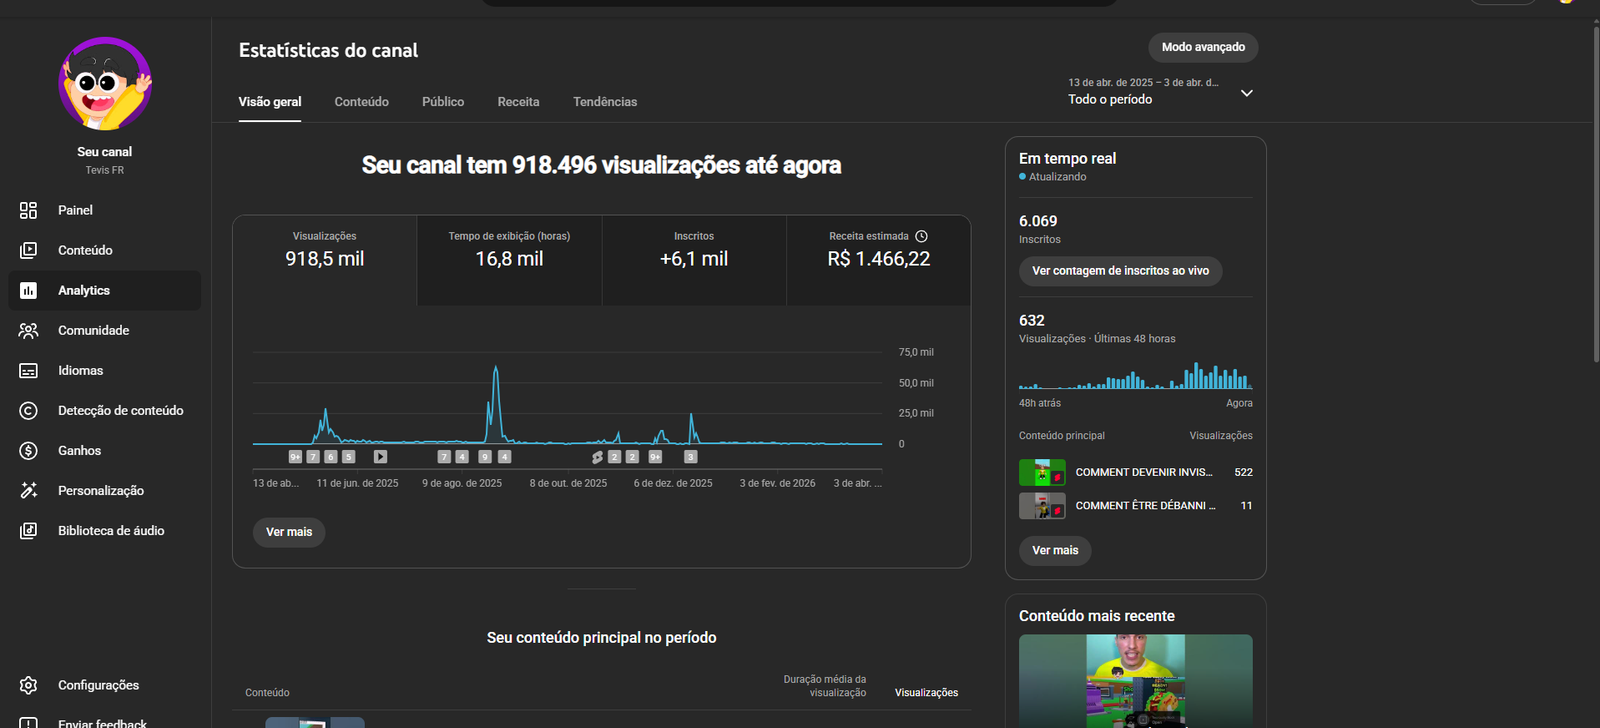Click the Modo avançado button
The width and height of the screenshot is (1600, 728).
(x=1203, y=47)
